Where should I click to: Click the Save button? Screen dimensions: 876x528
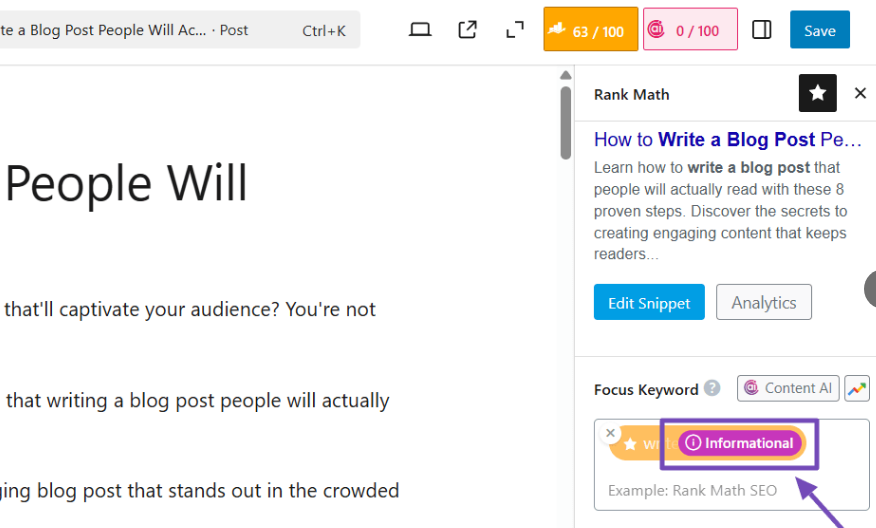[x=819, y=30]
